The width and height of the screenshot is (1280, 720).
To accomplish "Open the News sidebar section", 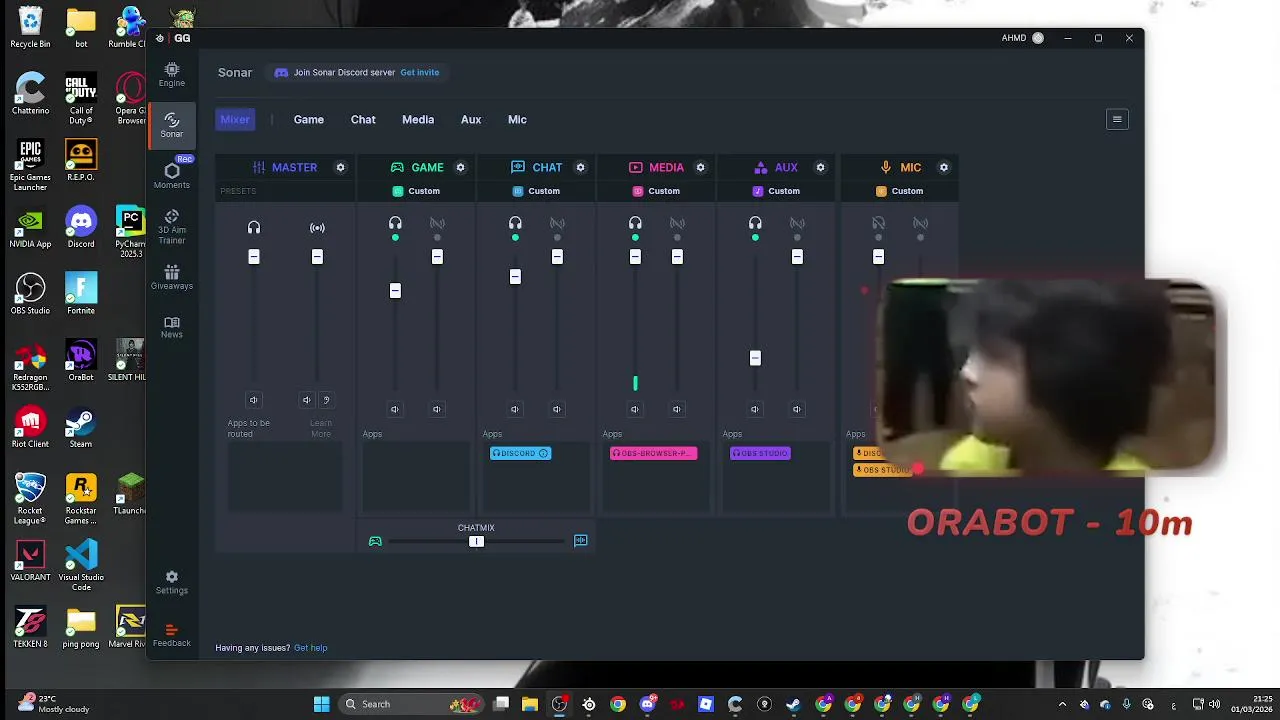I will [x=171, y=327].
